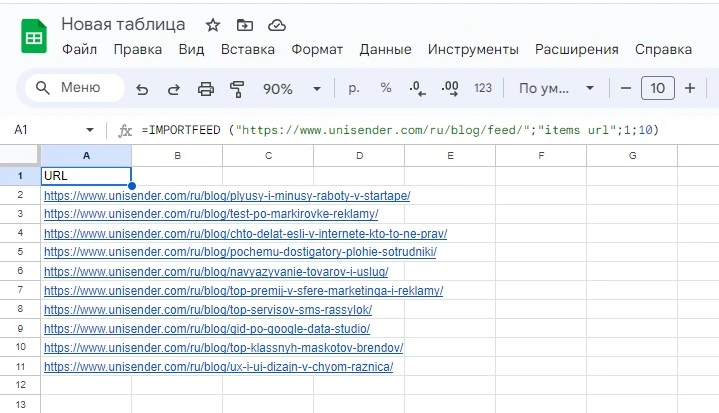This screenshot has width=719, height=413.
Task: Open the Расширения menu
Action: click(576, 50)
